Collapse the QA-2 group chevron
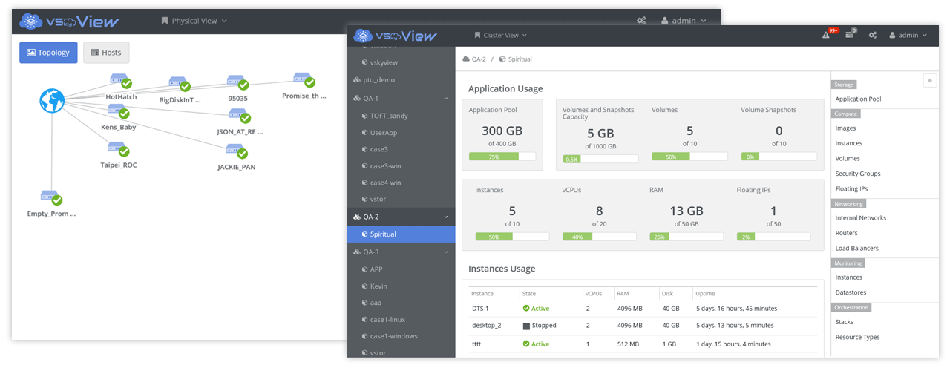 447,216
